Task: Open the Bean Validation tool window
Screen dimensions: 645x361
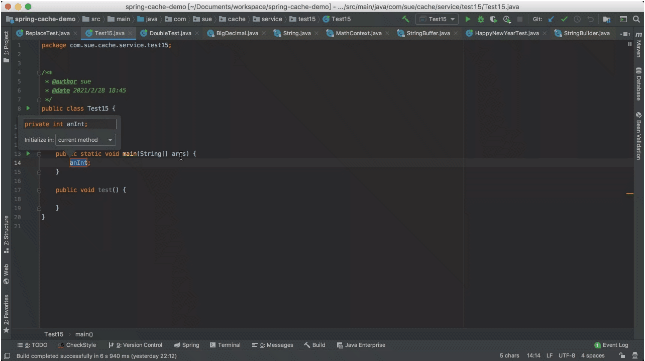Action: [639, 136]
